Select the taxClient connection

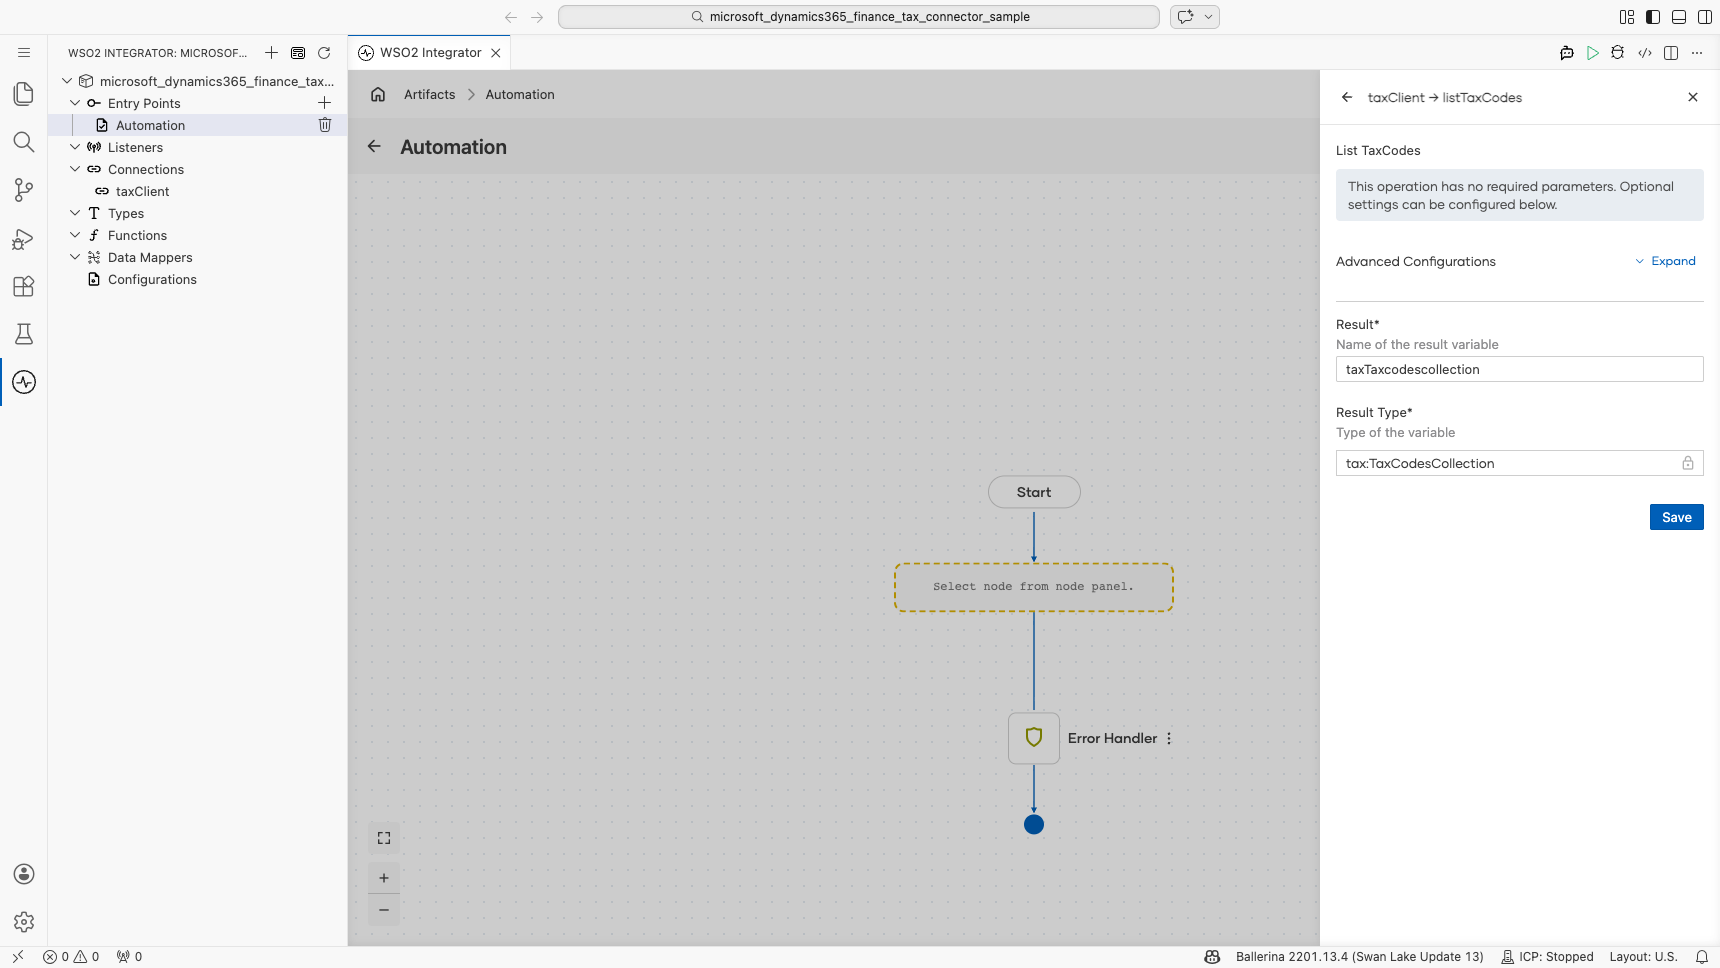click(142, 191)
